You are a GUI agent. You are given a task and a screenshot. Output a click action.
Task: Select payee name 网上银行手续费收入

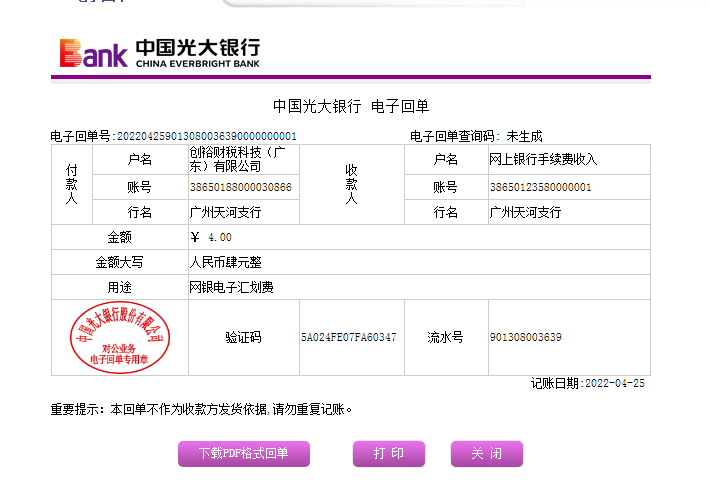click(542, 159)
